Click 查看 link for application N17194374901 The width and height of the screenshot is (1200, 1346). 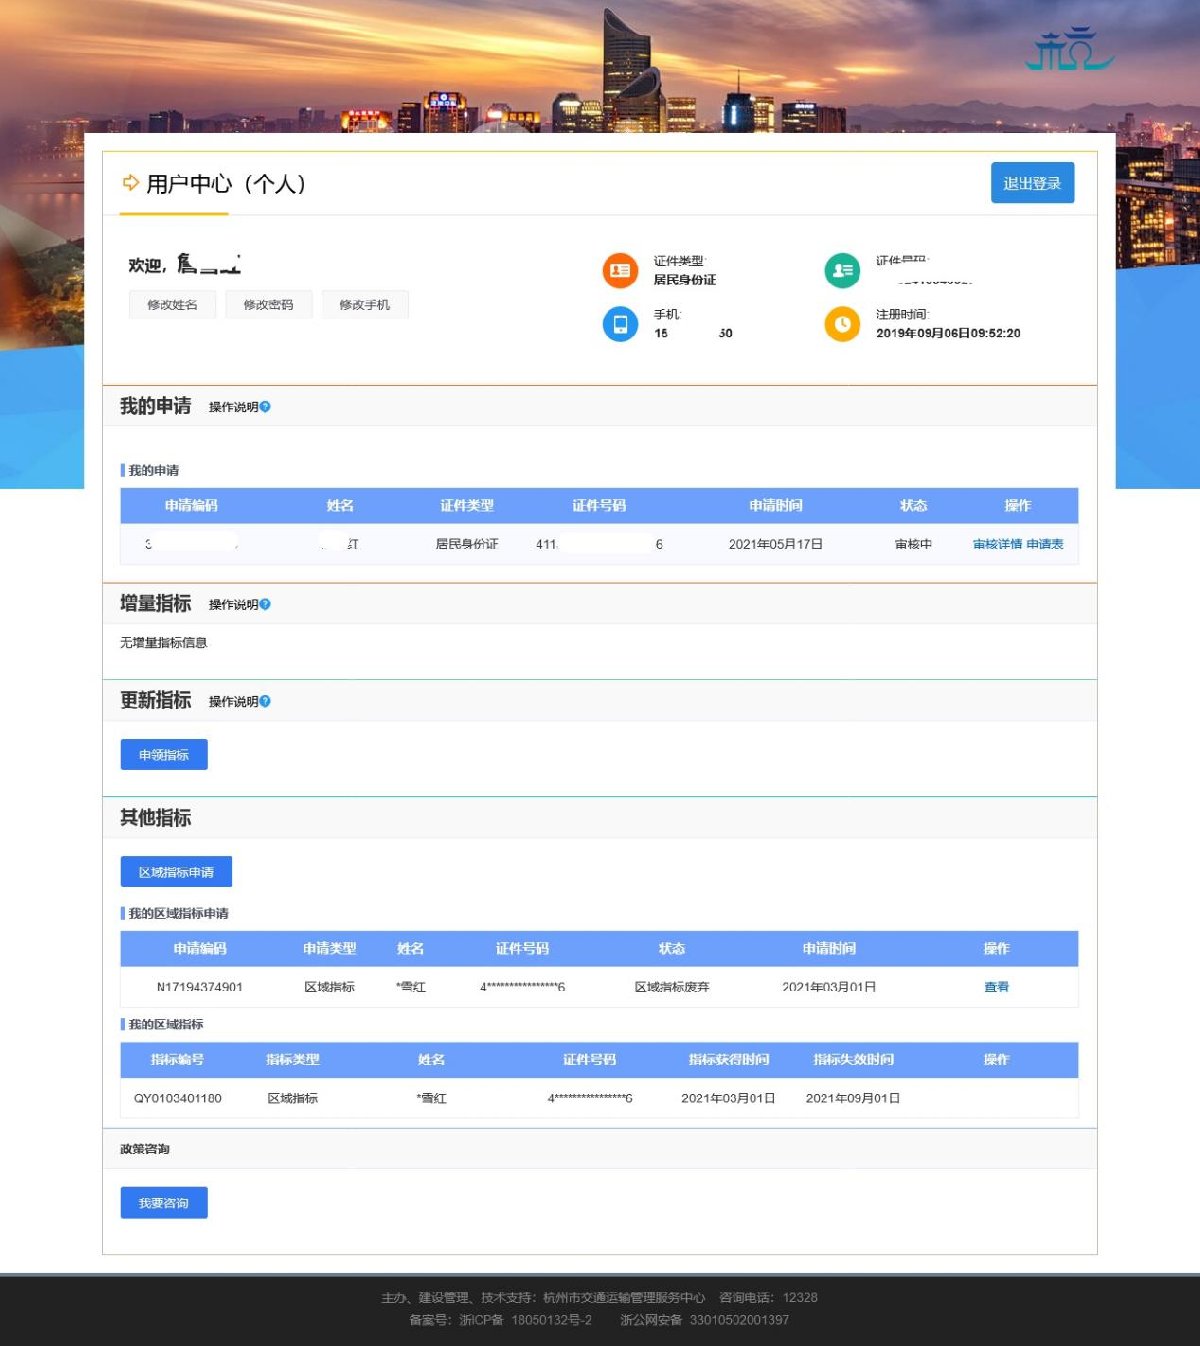coord(996,987)
